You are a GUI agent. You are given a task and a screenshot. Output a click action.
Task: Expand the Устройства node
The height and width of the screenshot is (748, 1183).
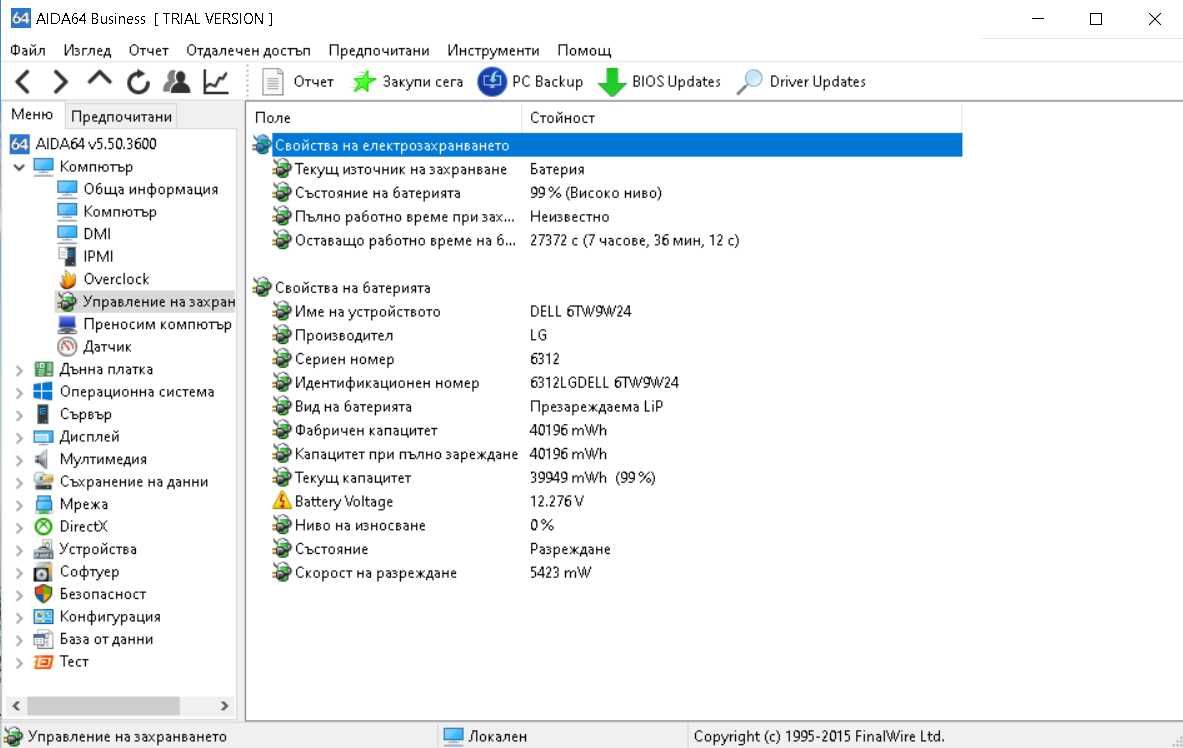[x=19, y=550]
